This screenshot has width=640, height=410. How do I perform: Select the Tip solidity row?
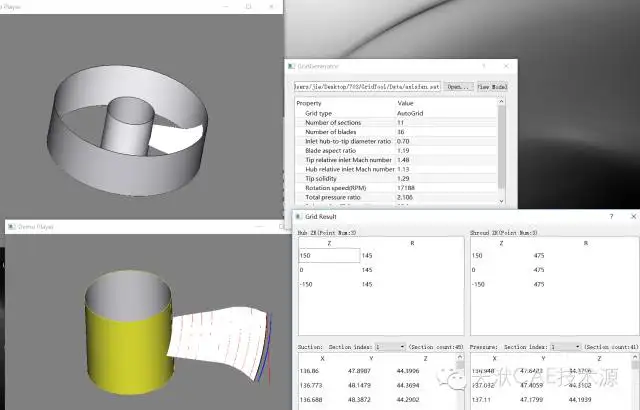tap(396, 178)
